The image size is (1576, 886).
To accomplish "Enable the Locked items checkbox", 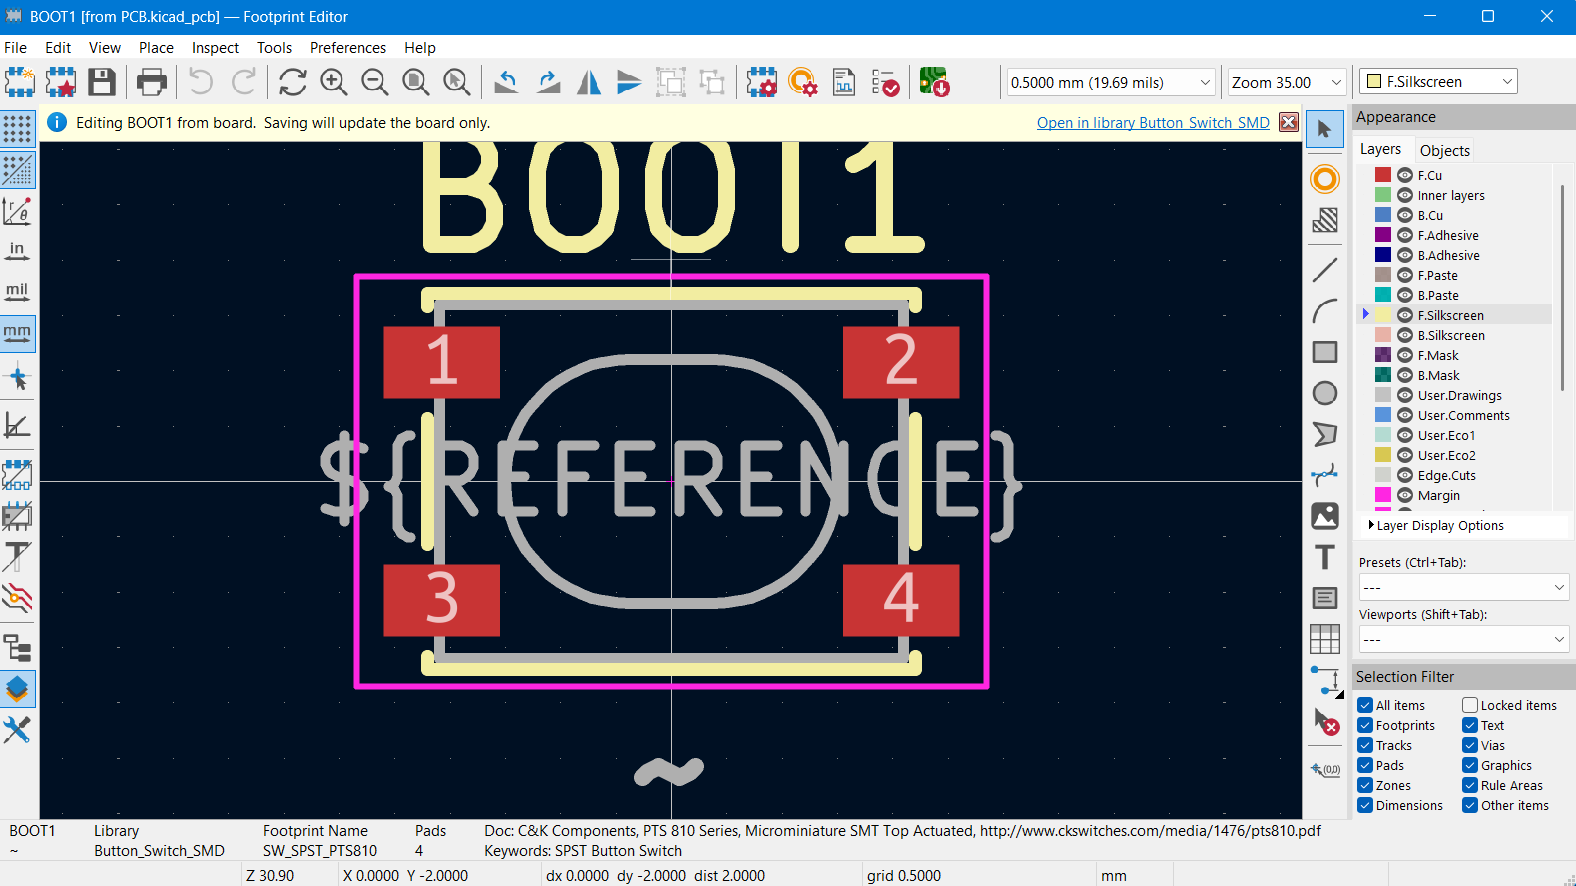I will (1470, 705).
